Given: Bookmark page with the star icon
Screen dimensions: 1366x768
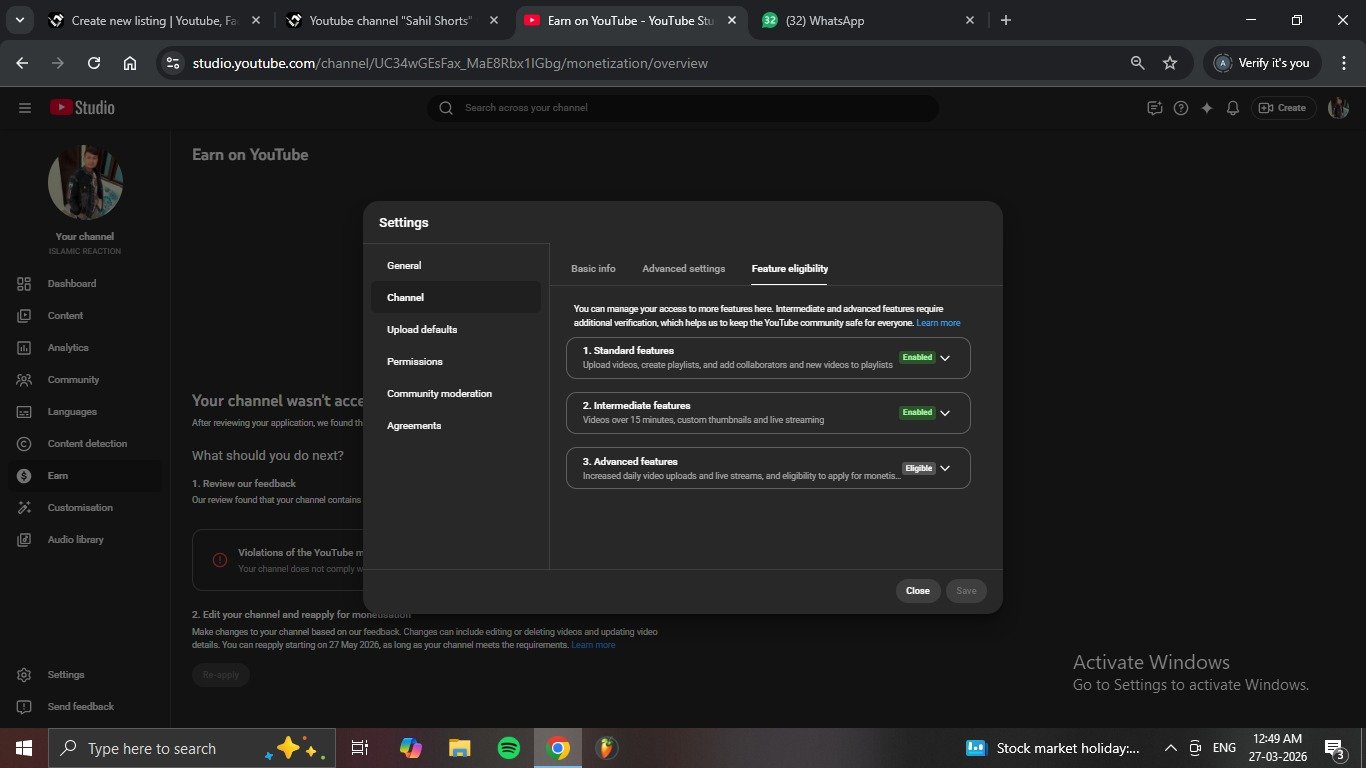Looking at the screenshot, I should tap(1170, 63).
